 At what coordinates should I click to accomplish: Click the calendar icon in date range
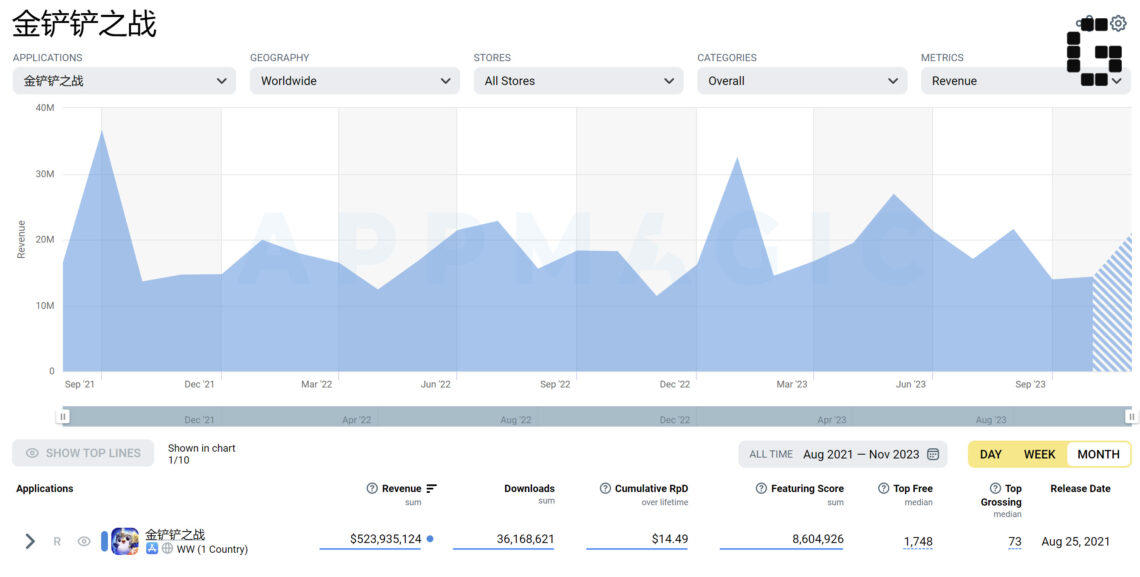pos(933,454)
